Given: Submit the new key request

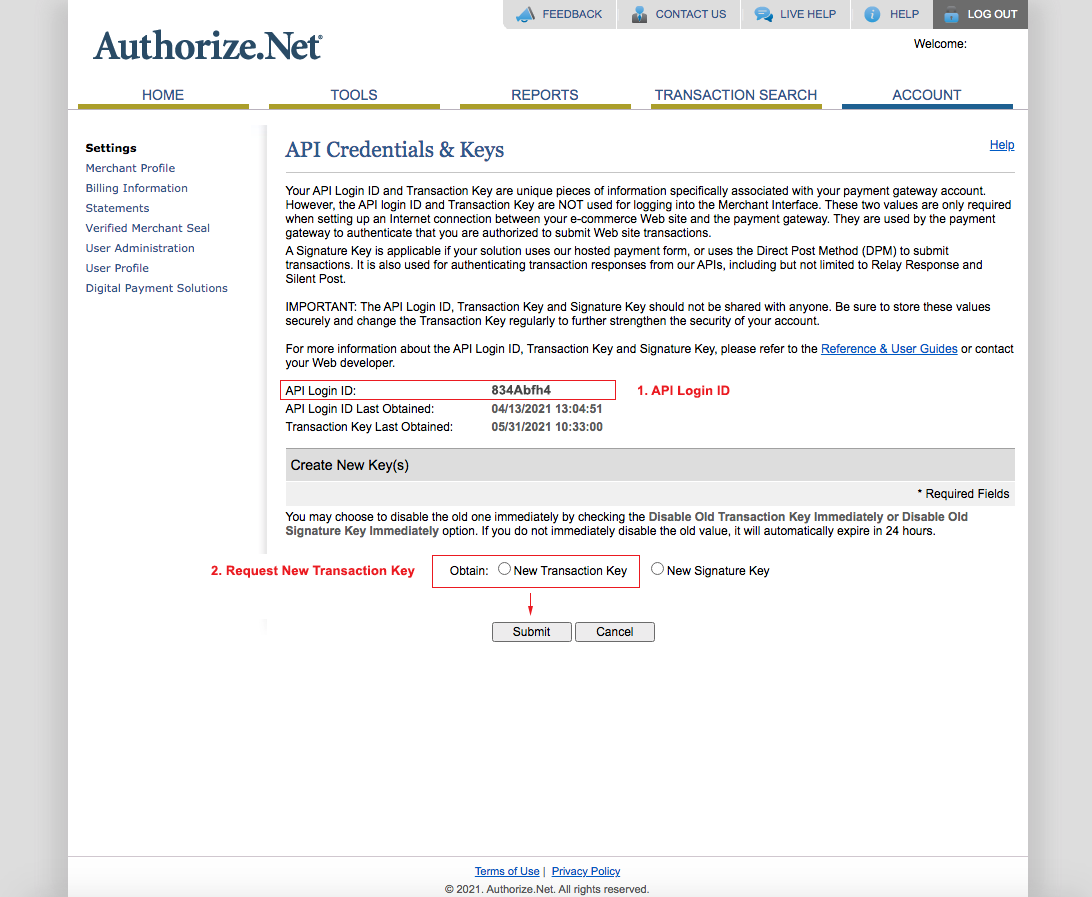Looking at the screenshot, I should [x=531, y=632].
